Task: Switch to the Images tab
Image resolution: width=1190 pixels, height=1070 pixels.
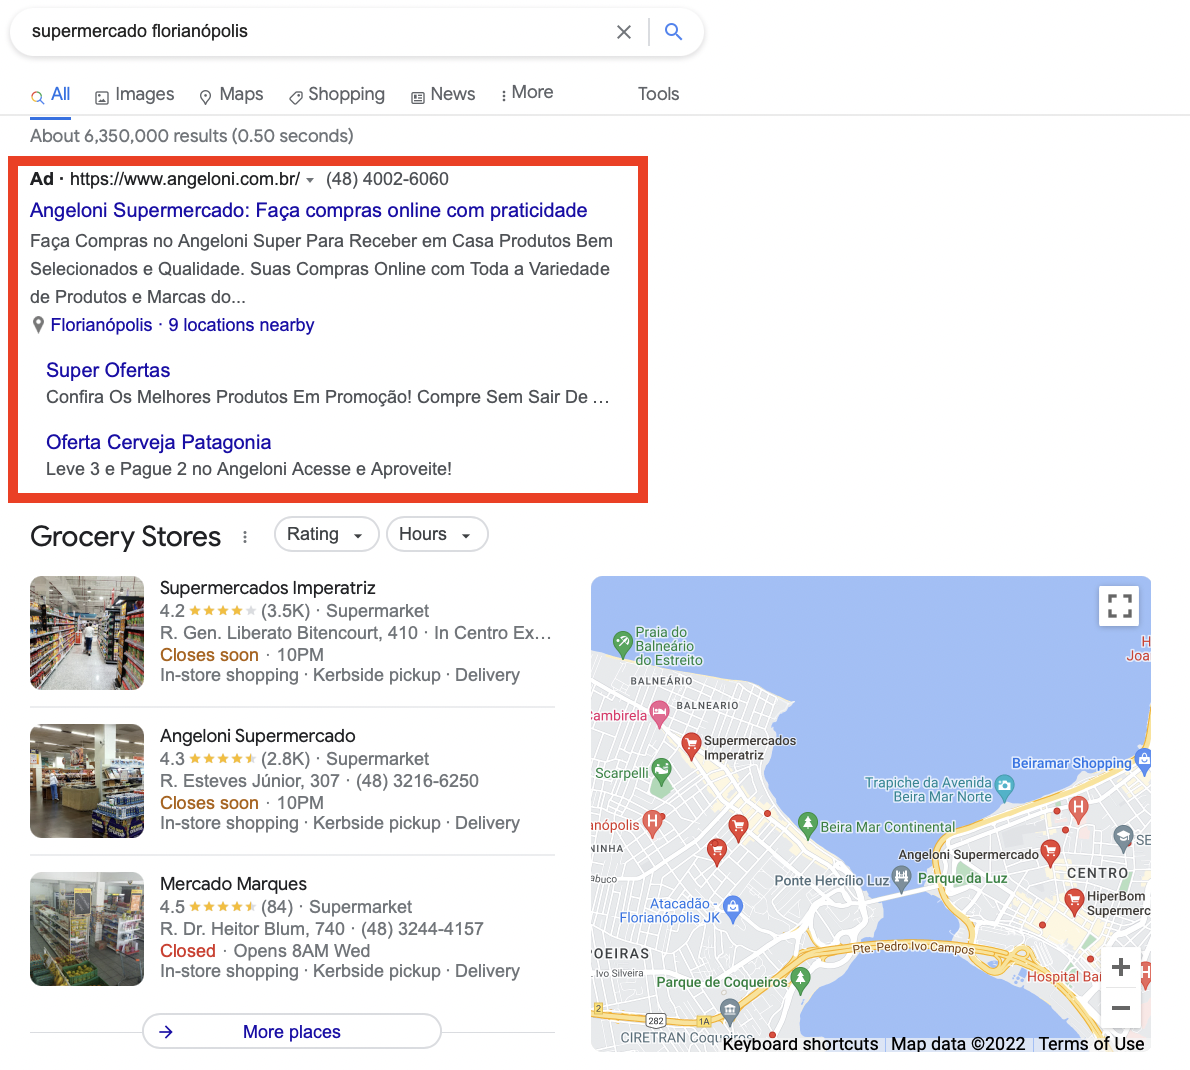Action: pos(134,95)
